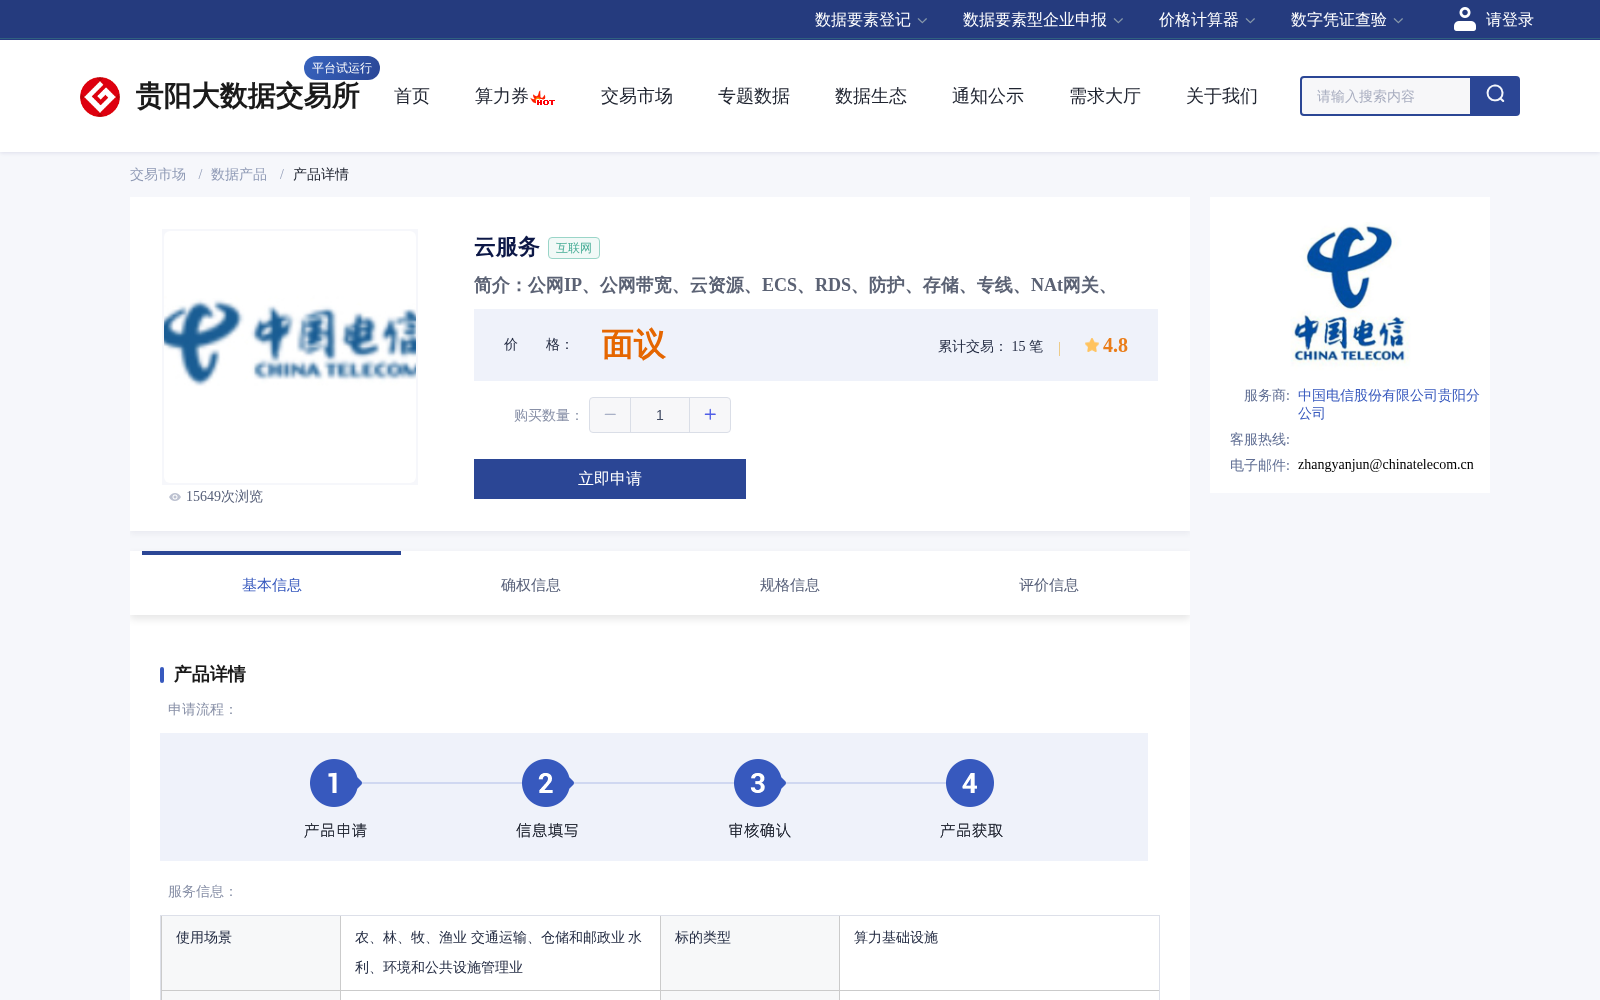Click the China Telecom provider logo
Screen dimensions: 1600x1000
[x=1349, y=293]
